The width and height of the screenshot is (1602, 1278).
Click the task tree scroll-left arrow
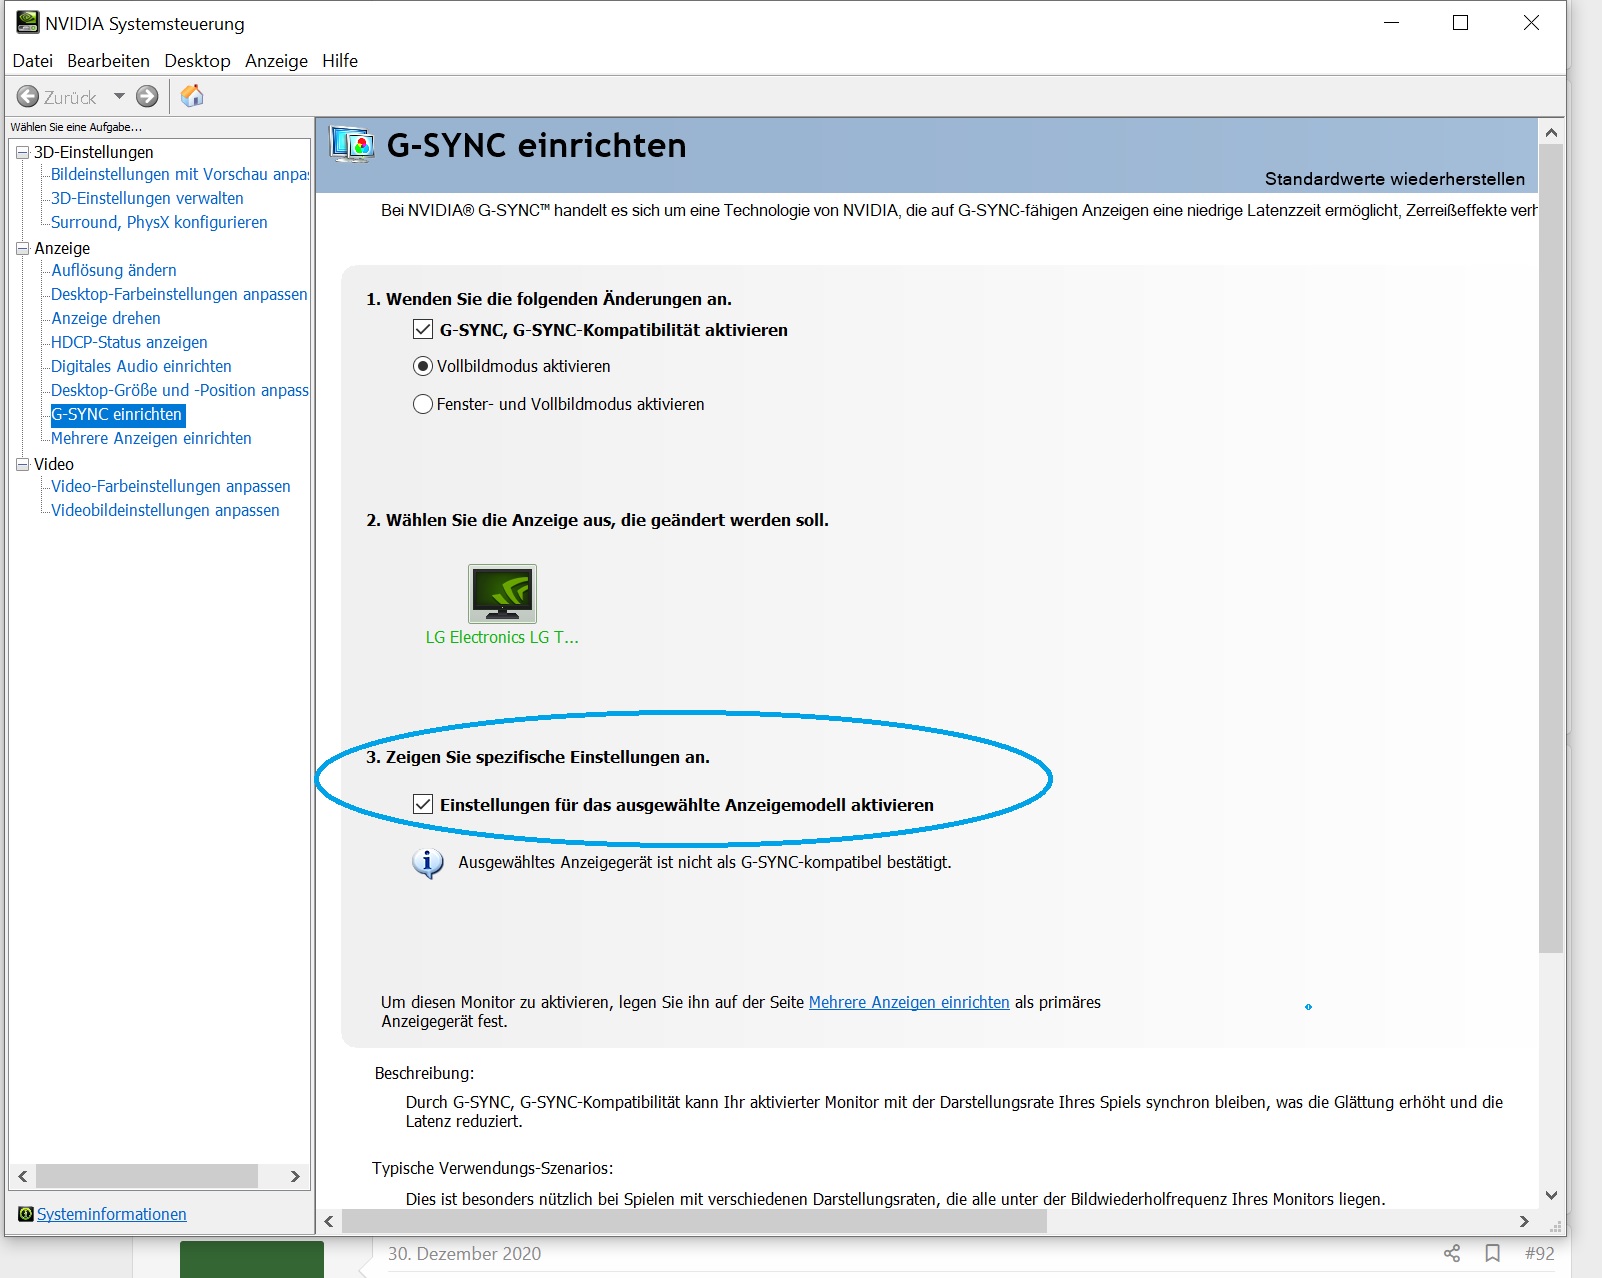coord(22,1176)
